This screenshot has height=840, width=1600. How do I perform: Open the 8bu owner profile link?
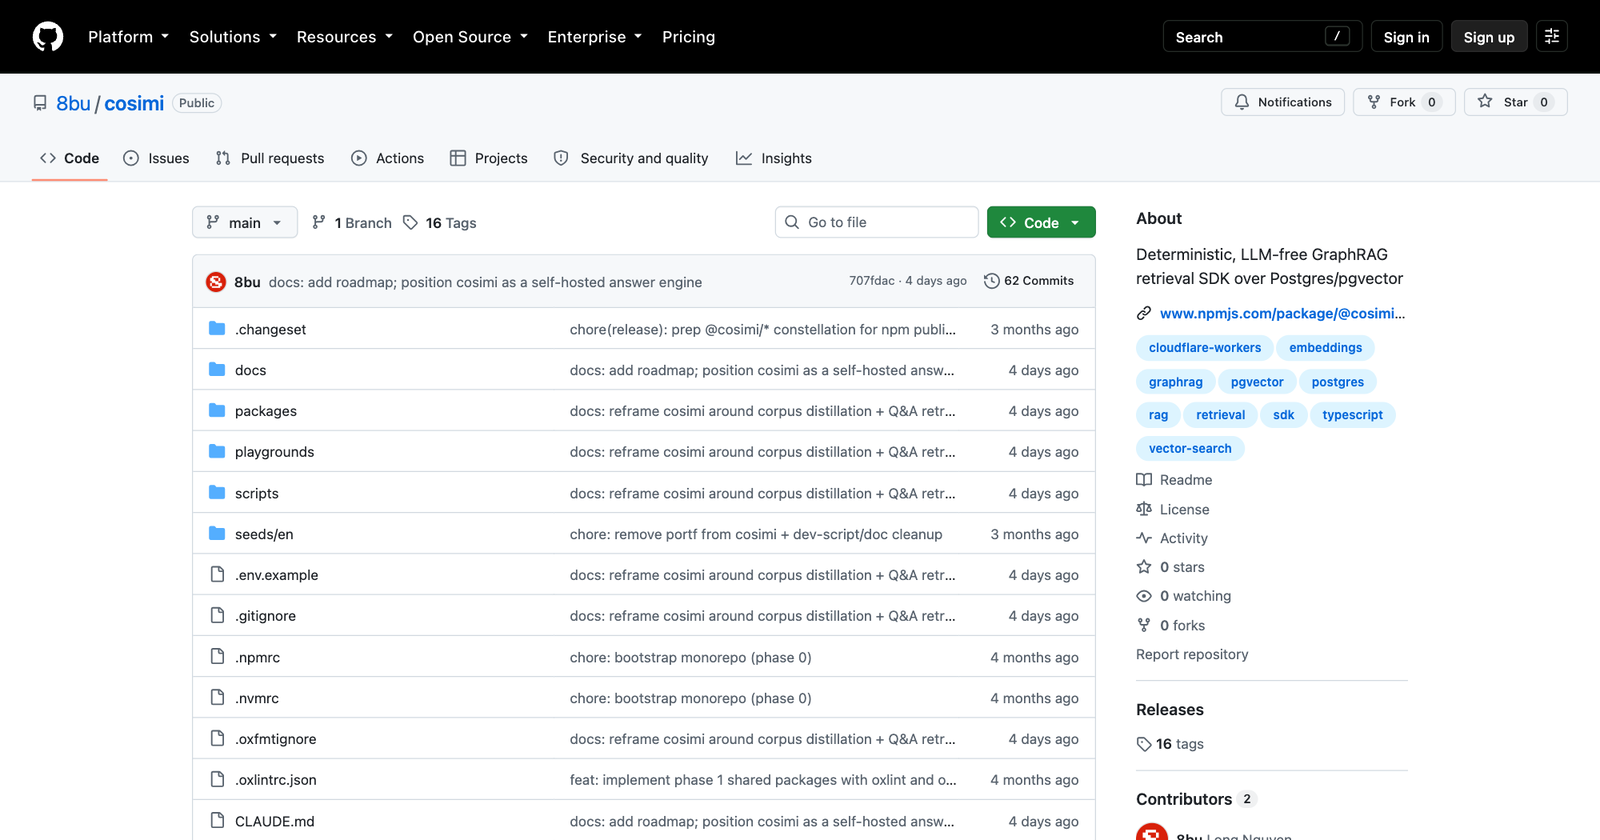click(73, 103)
